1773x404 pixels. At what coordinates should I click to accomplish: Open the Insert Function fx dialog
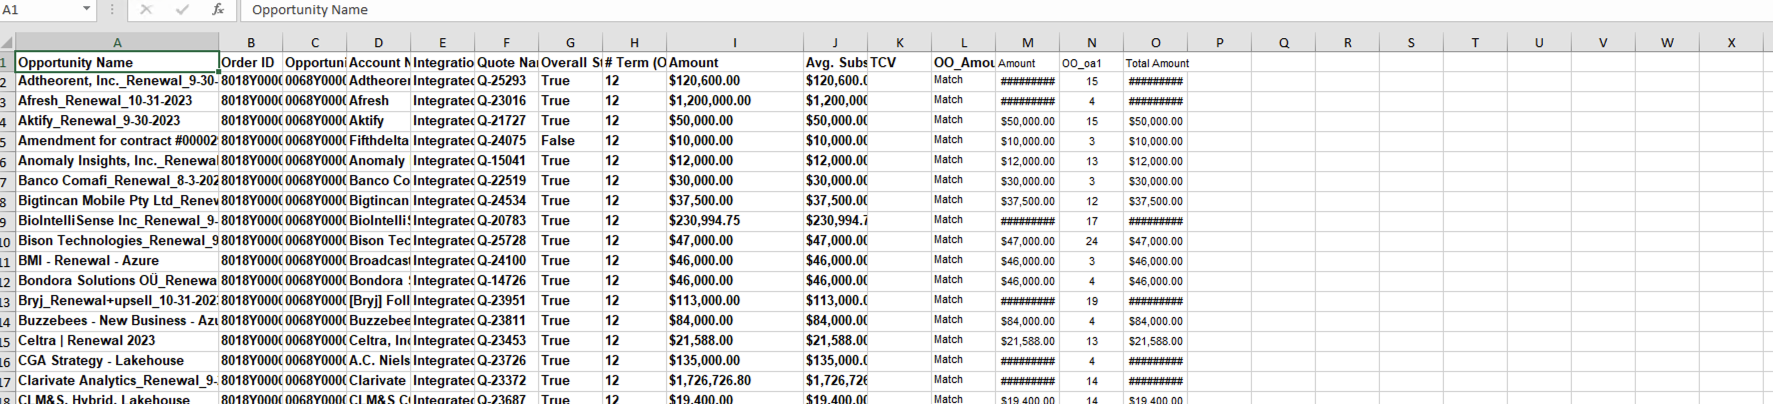[218, 9]
